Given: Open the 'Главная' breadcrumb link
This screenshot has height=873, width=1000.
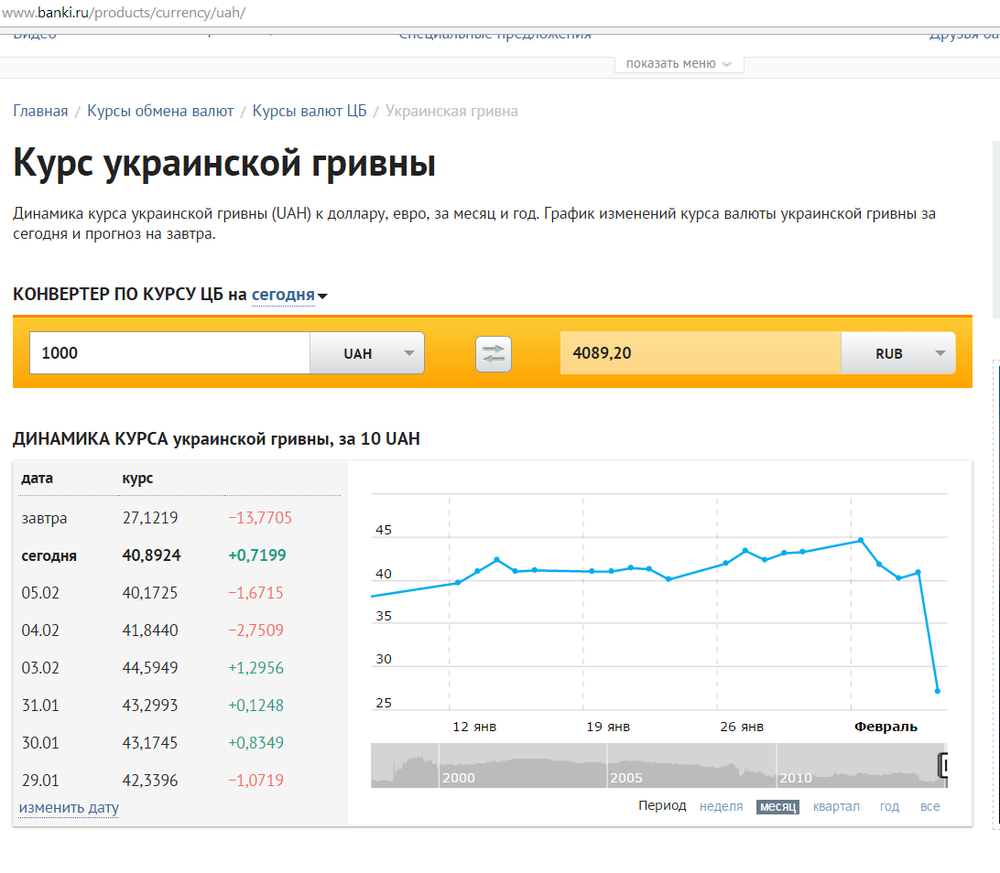Looking at the screenshot, I should pos(40,111).
